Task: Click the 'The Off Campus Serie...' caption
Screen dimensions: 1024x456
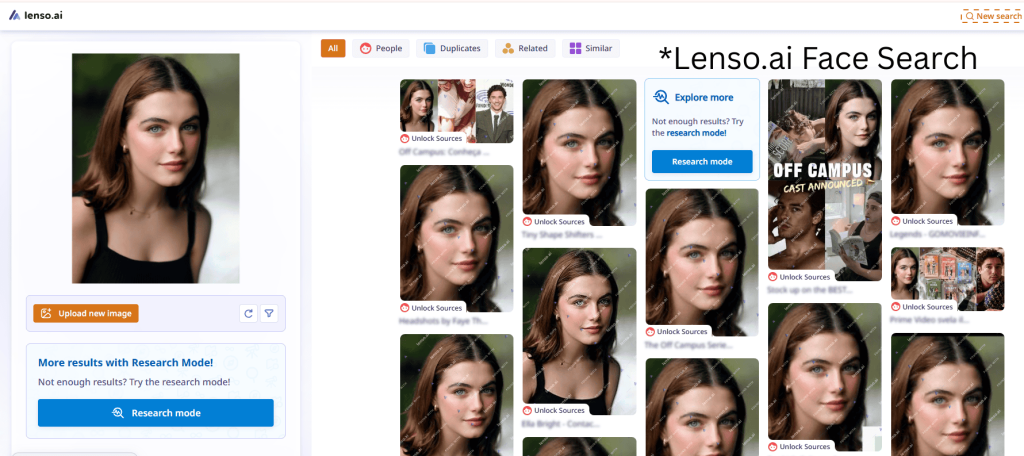Action: [x=689, y=344]
